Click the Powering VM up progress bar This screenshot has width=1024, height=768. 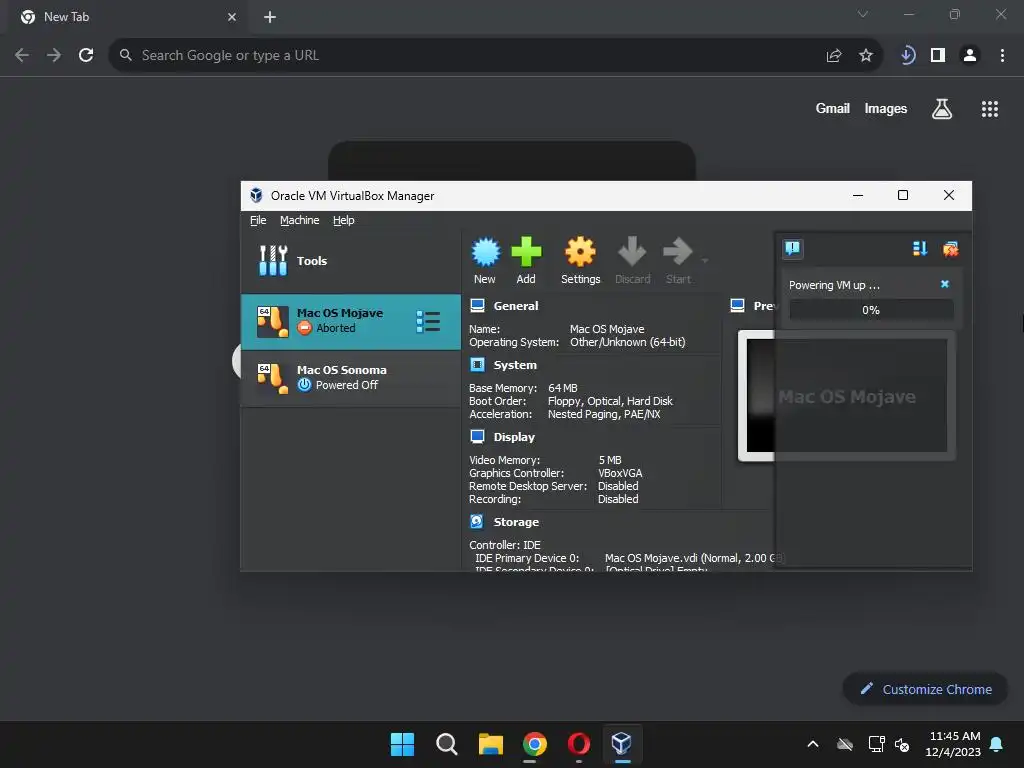click(x=871, y=310)
